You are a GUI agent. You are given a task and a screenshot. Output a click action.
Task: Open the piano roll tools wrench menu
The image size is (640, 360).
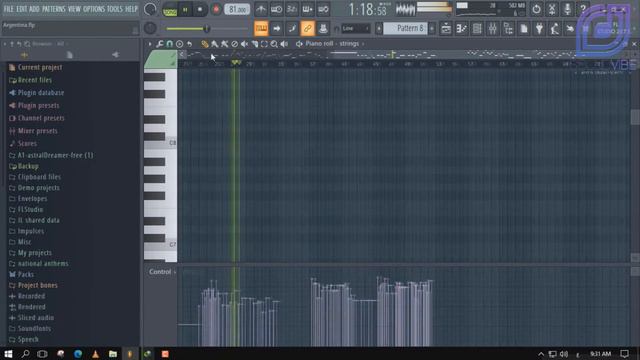pyautogui.click(x=160, y=44)
